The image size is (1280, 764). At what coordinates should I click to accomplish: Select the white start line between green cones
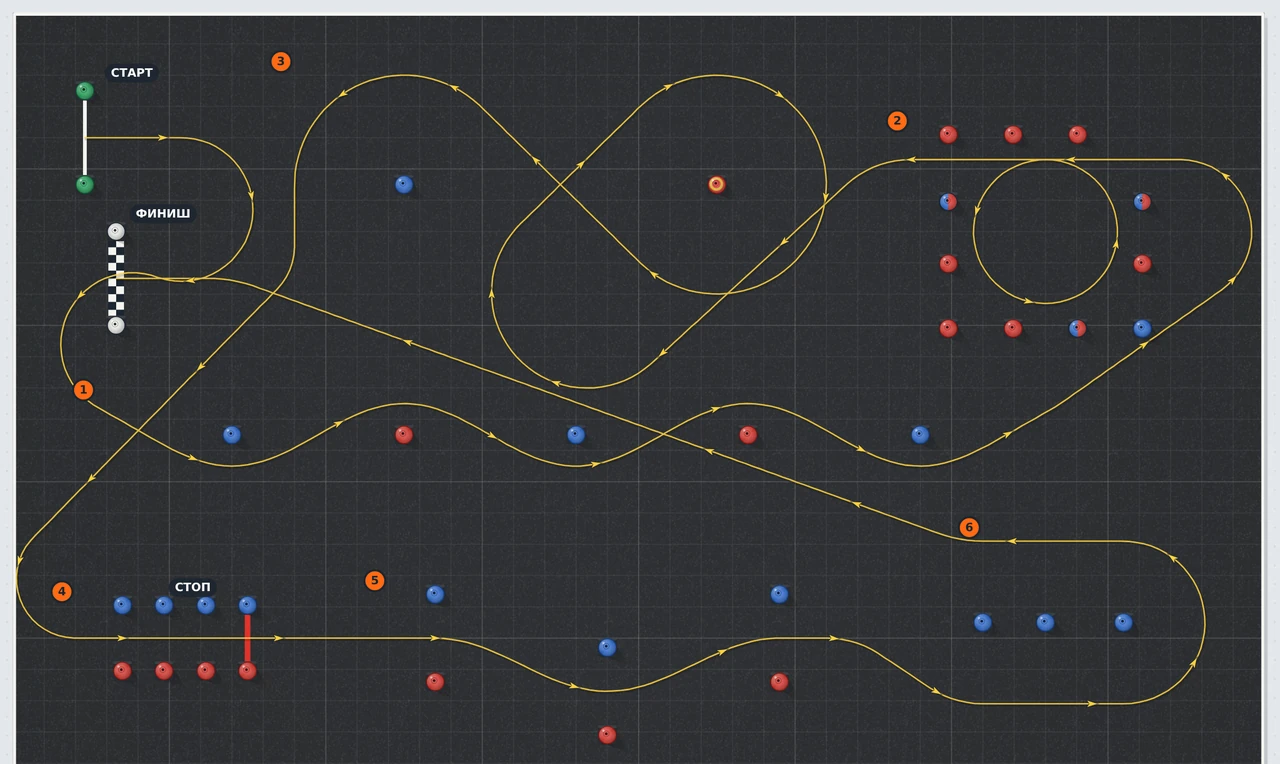85,138
